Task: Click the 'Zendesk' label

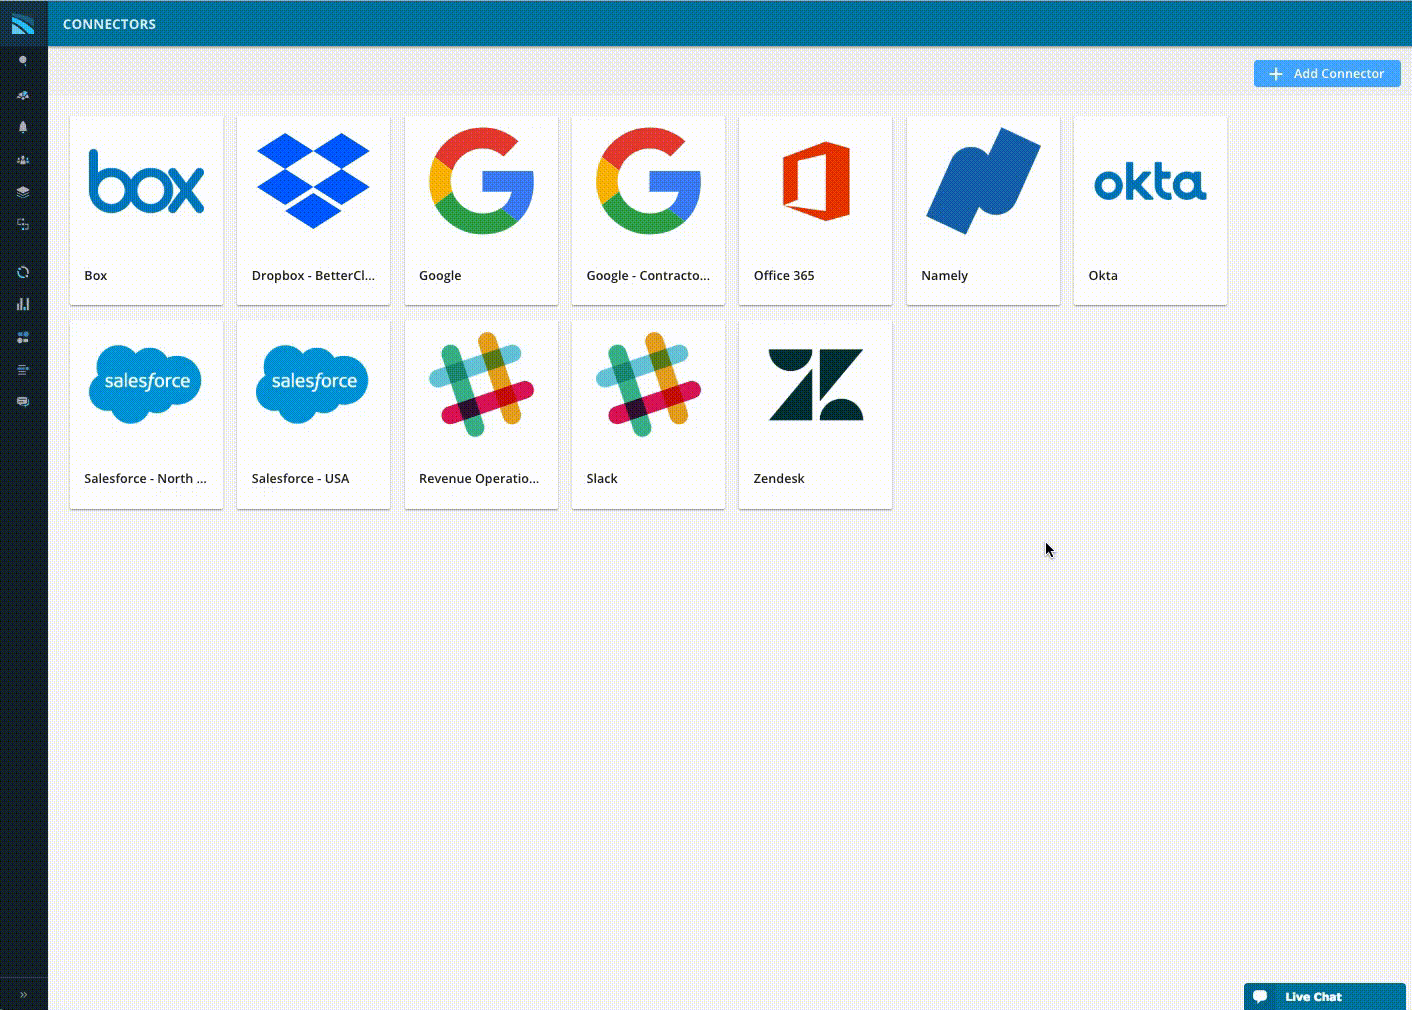Action: pos(779,479)
